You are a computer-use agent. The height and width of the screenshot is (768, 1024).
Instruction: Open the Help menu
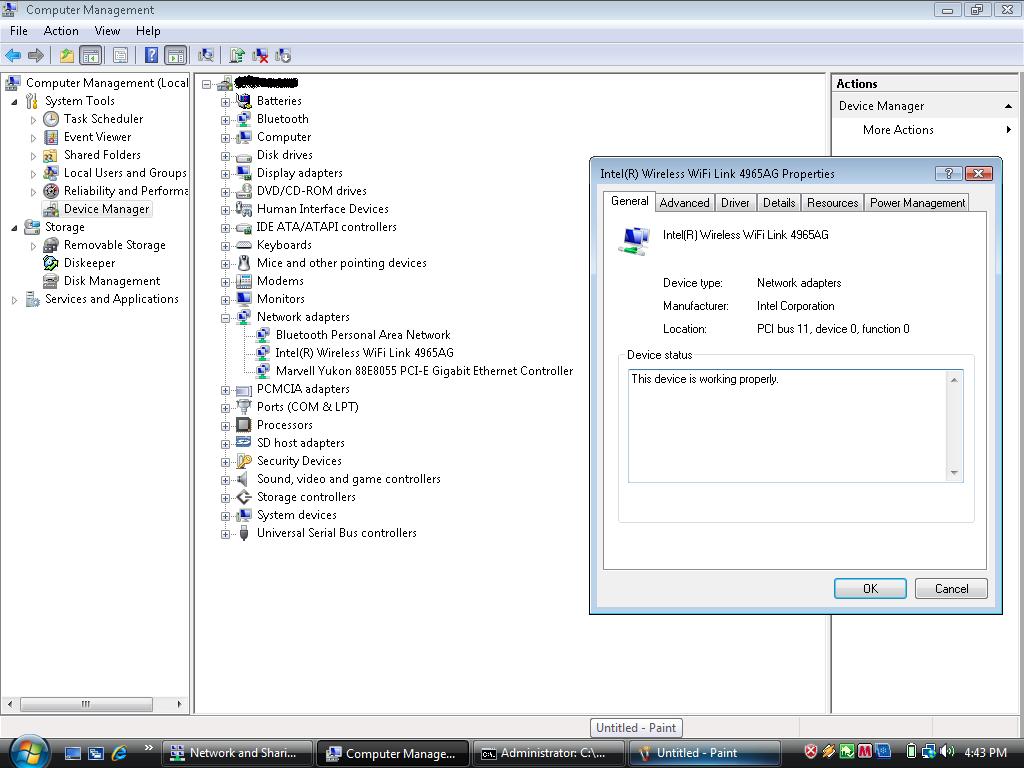pyautogui.click(x=148, y=31)
